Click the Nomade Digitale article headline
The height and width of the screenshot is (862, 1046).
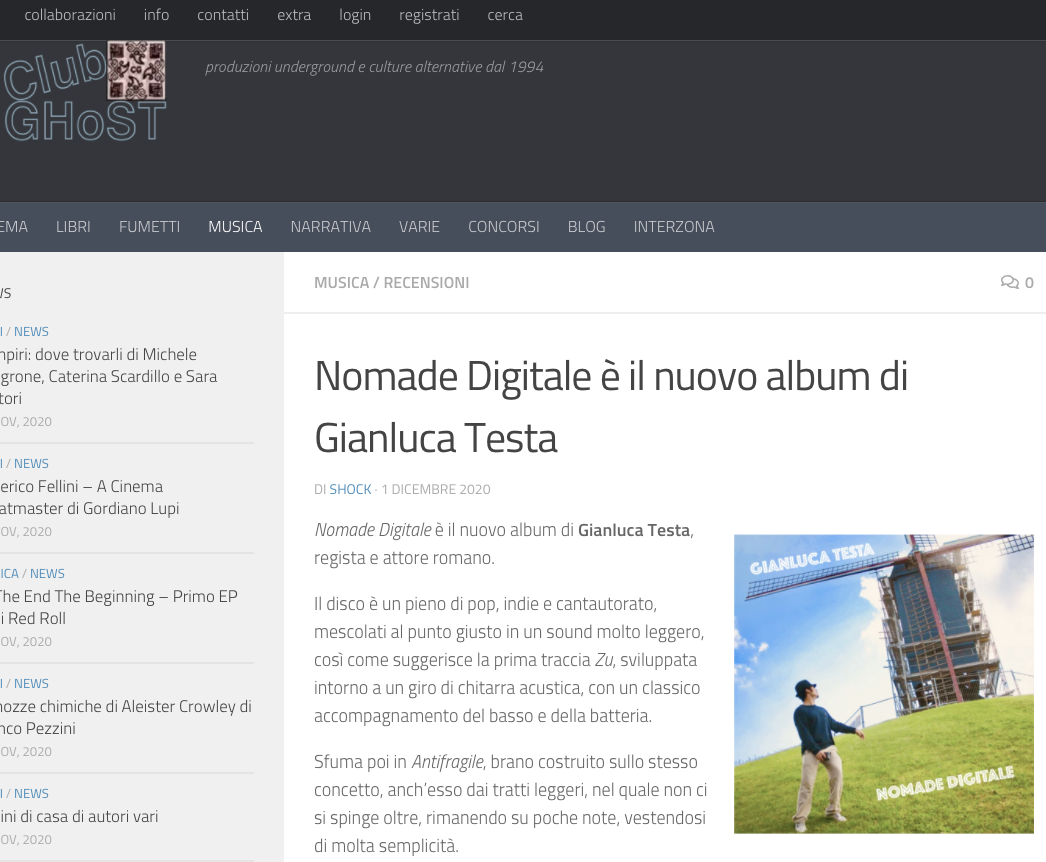click(610, 407)
